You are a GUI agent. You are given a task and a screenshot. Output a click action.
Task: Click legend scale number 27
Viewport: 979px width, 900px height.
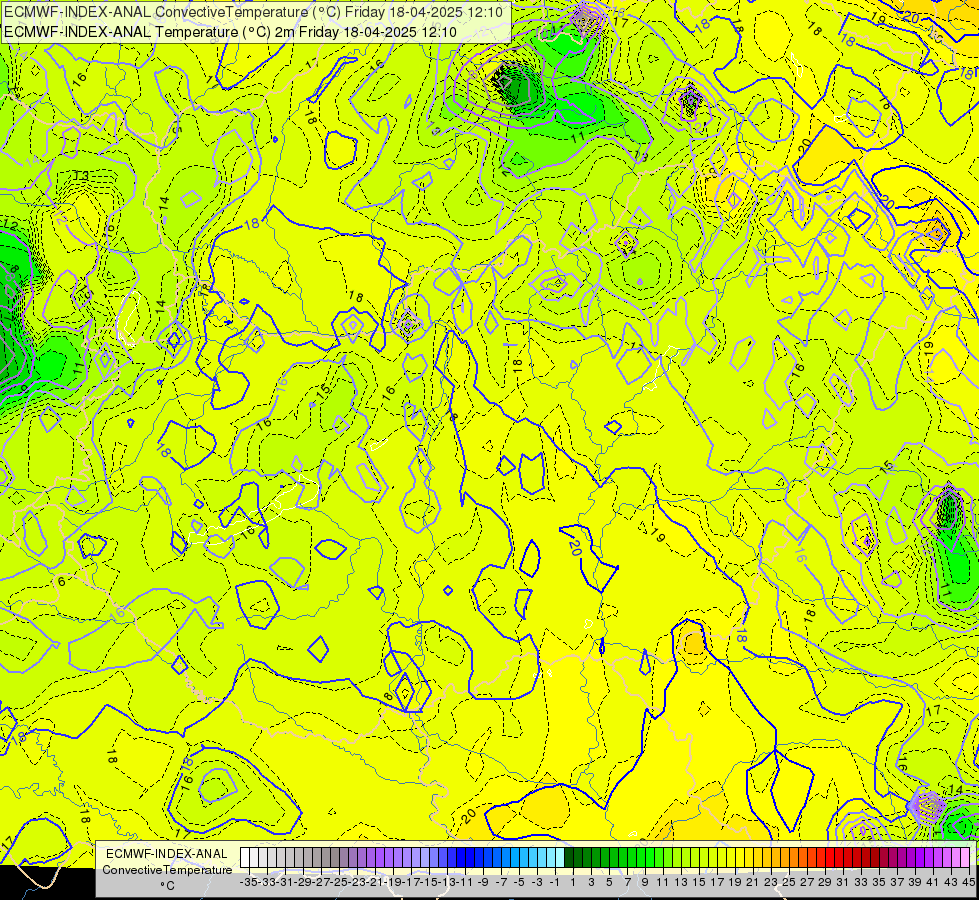(x=807, y=882)
